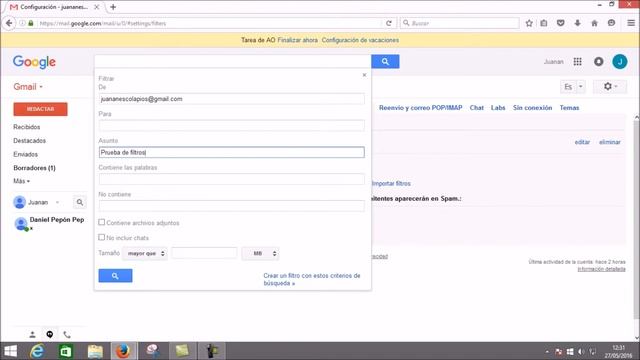Open the Hangouts conversations icon
The image size is (640, 360).
point(49,335)
